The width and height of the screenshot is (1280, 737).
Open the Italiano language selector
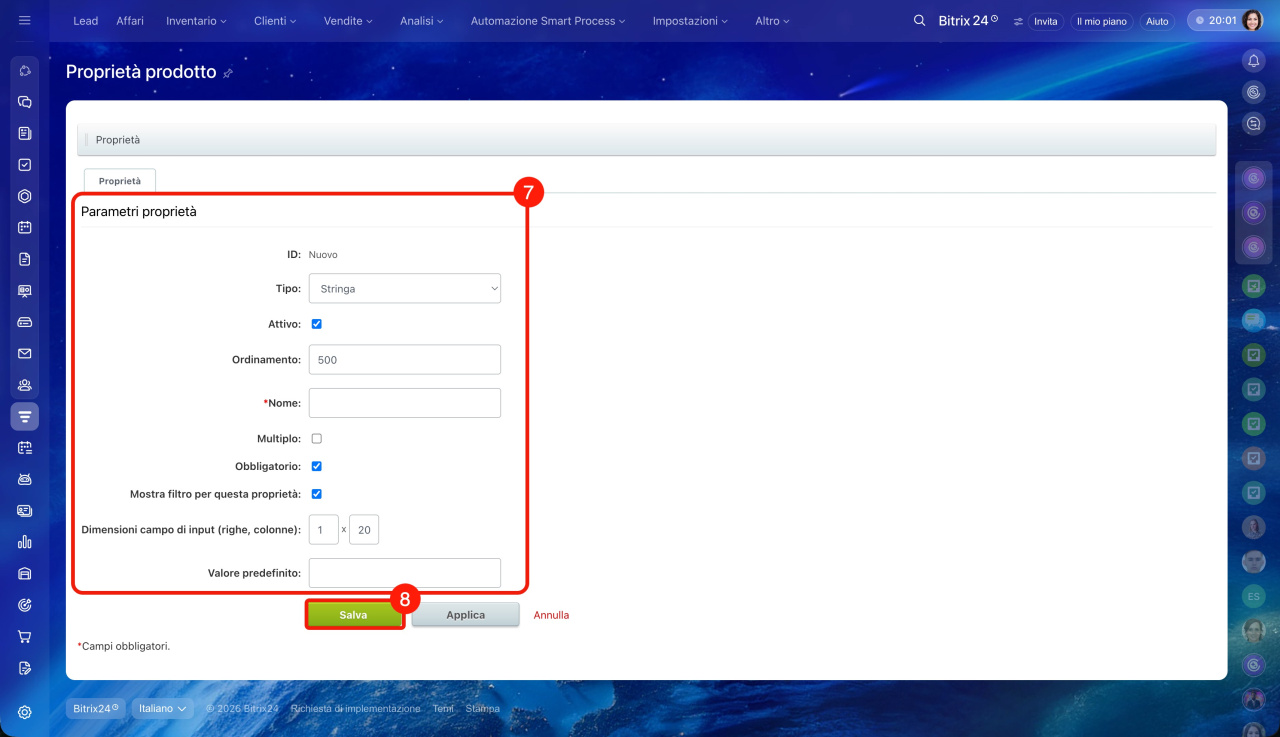pyautogui.click(x=161, y=708)
